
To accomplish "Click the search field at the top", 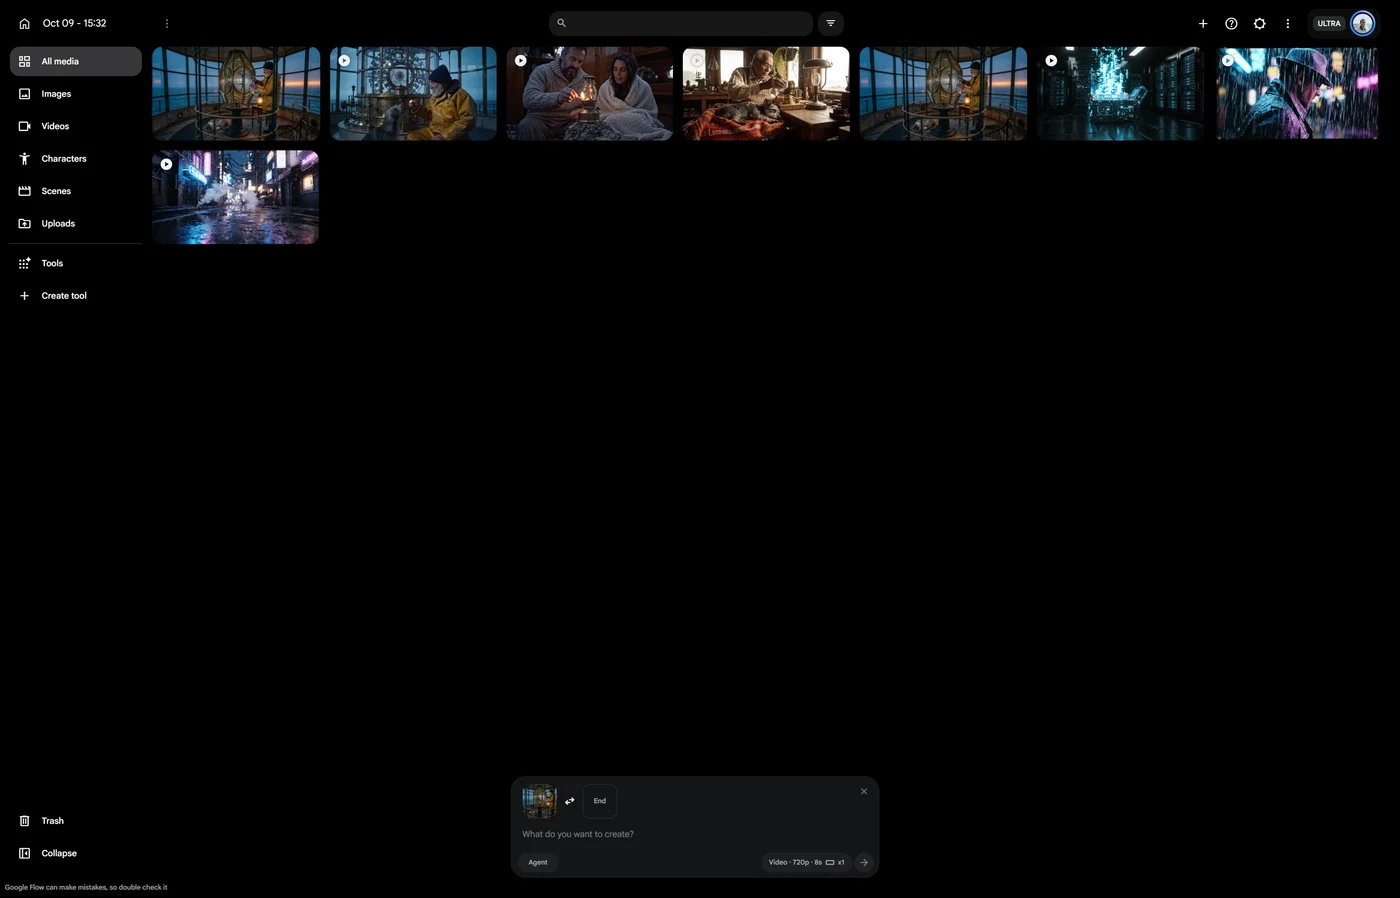I will pyautogui.click(x=681, y=23).
